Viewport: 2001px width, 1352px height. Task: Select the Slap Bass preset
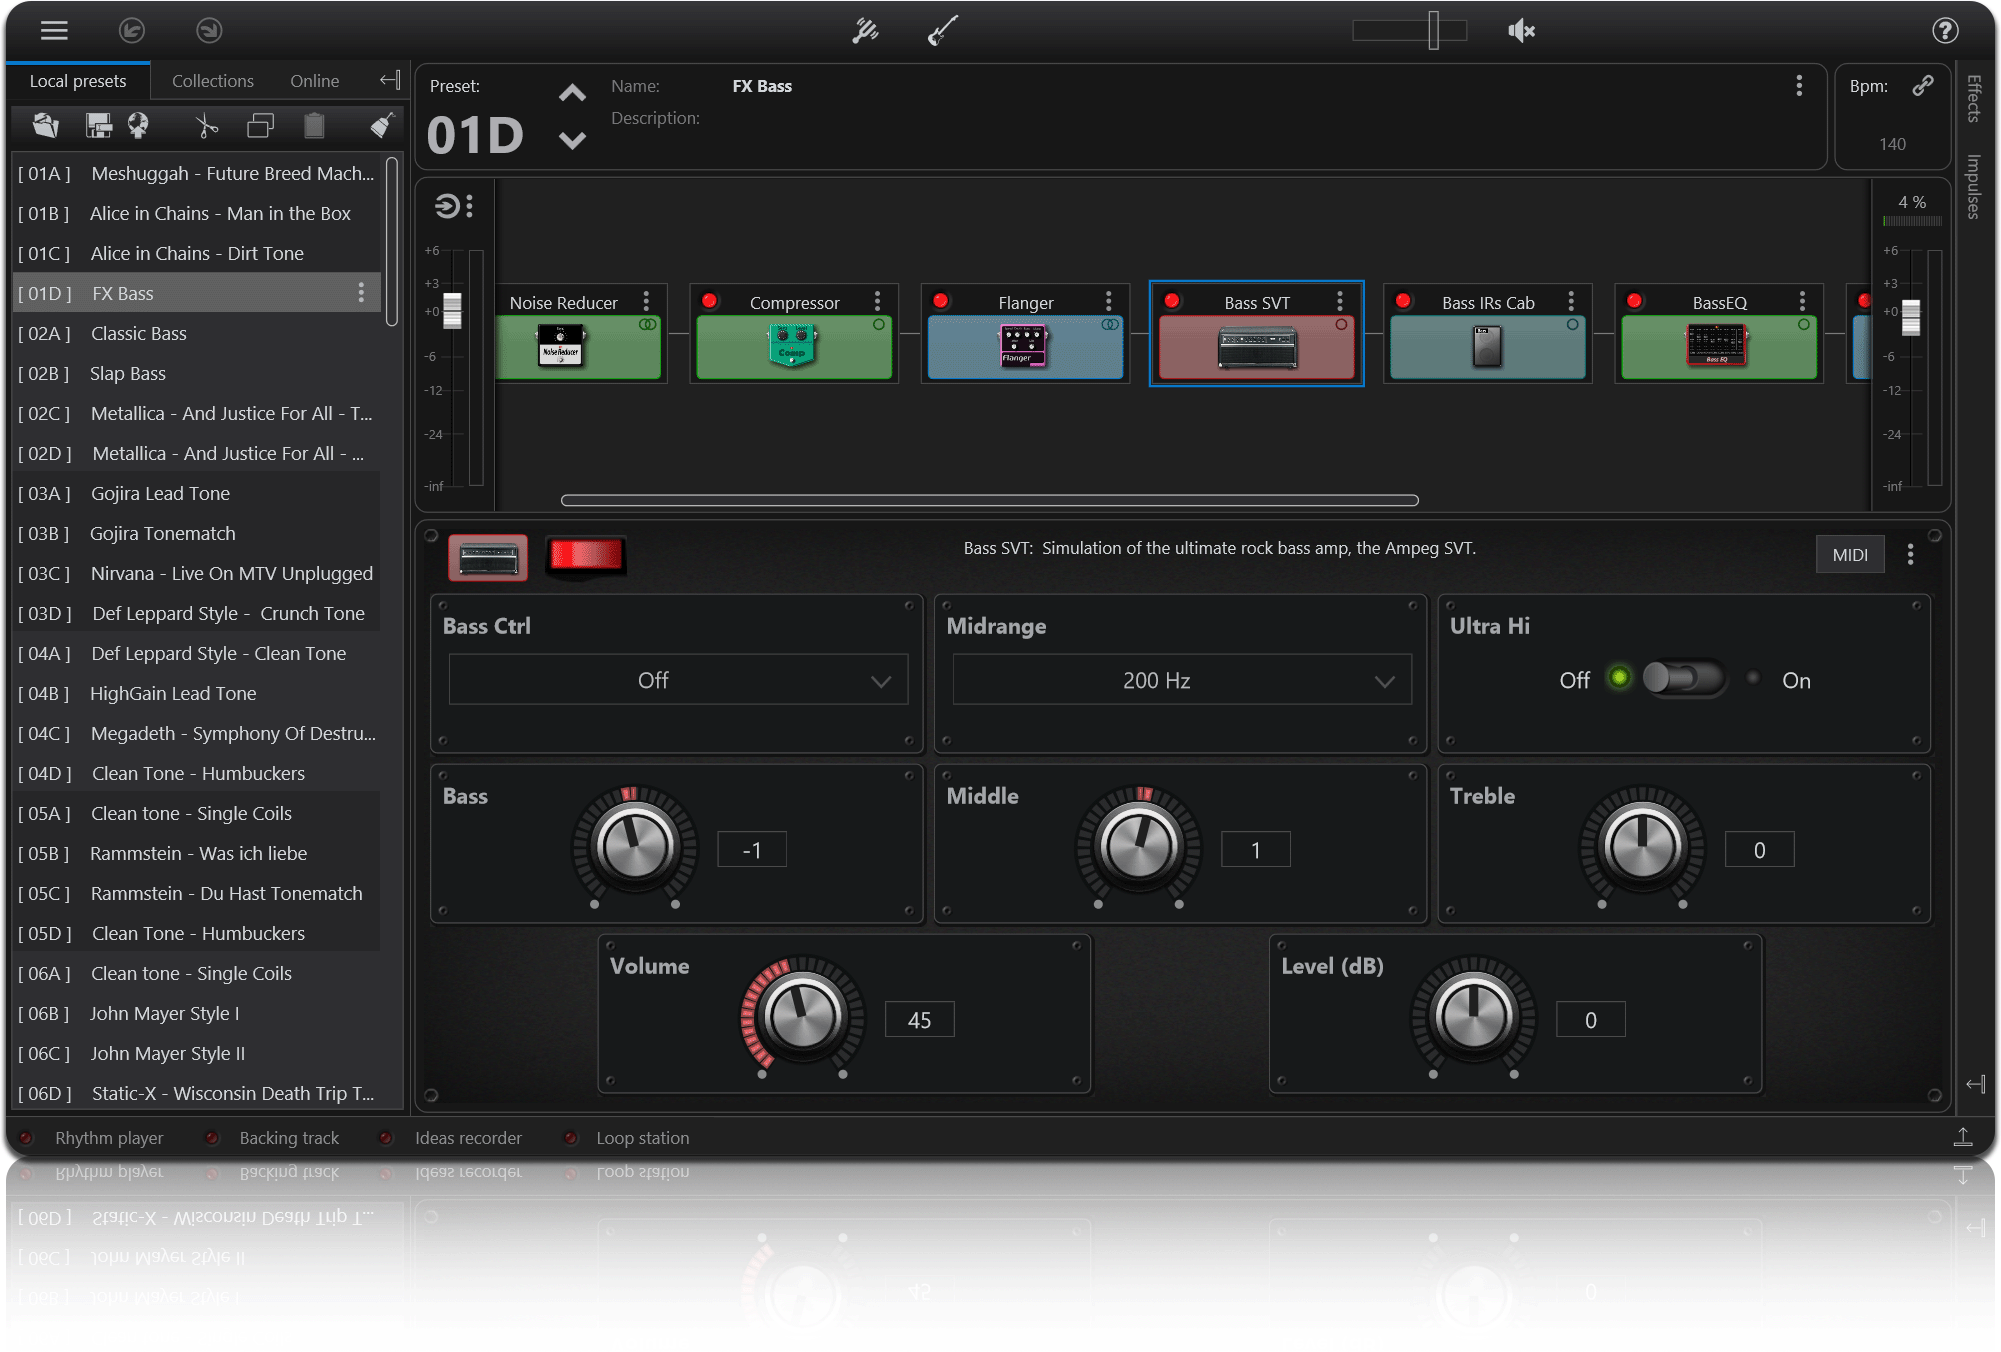pyautogui.click(x=128, y=373)
